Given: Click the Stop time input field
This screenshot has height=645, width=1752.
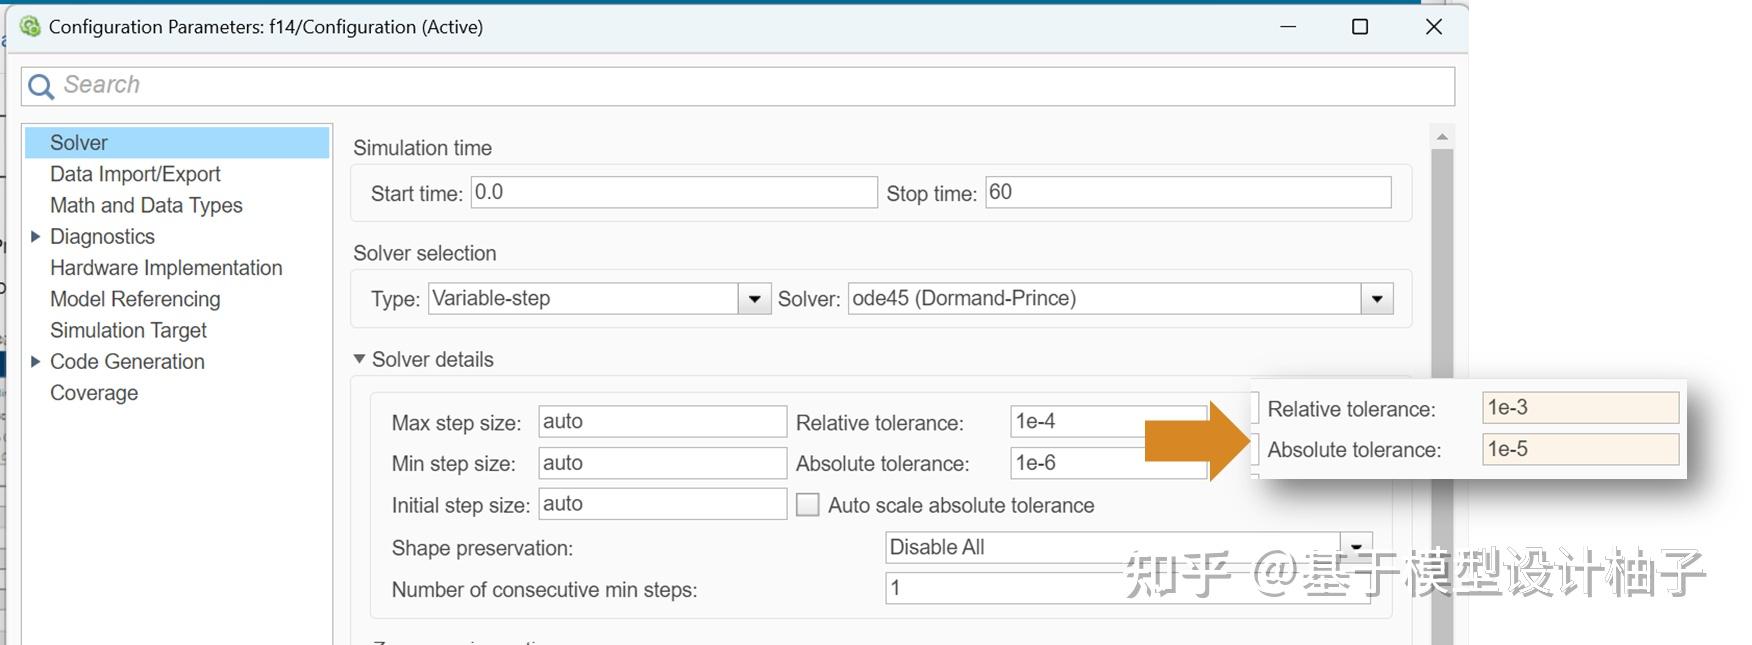Looking at the screenshot, I should (1187, 193).
